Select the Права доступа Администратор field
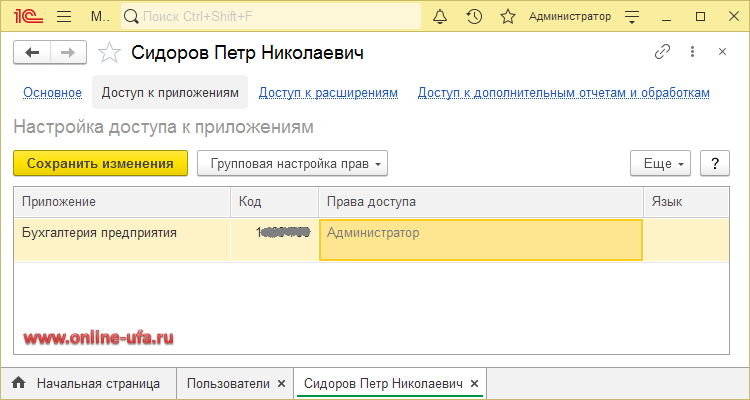This screenshot has width=750, height=400. [480, 240]
